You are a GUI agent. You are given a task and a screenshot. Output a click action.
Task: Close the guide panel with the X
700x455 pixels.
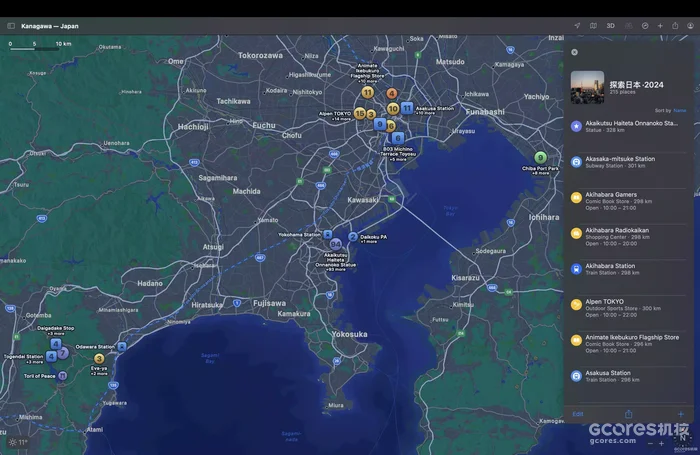pyautogui.click(x=575, y=52)
